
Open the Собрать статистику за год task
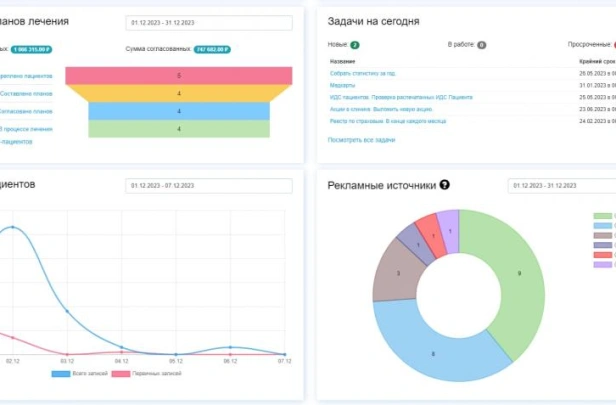pyautogui.click(x=363, y=73)
